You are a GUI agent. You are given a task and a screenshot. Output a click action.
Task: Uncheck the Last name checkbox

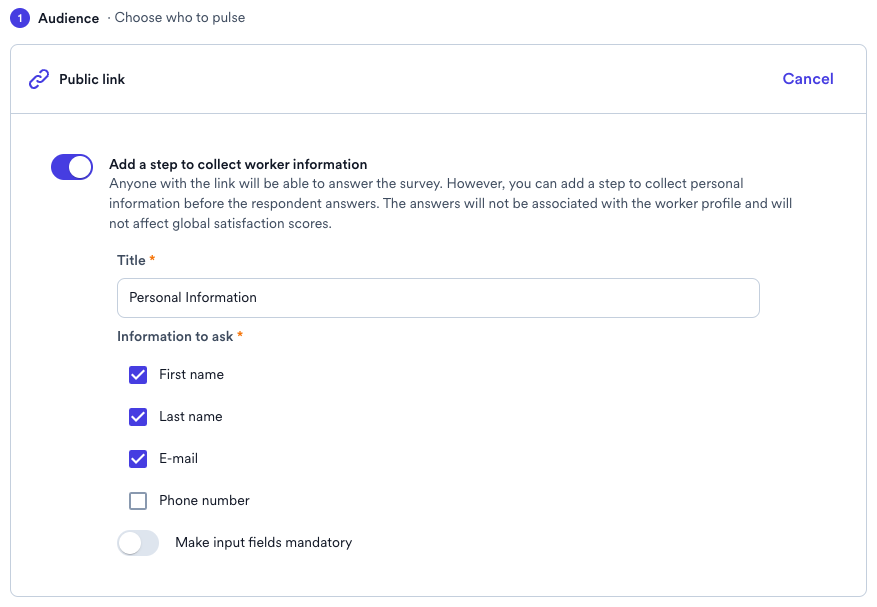138,417
